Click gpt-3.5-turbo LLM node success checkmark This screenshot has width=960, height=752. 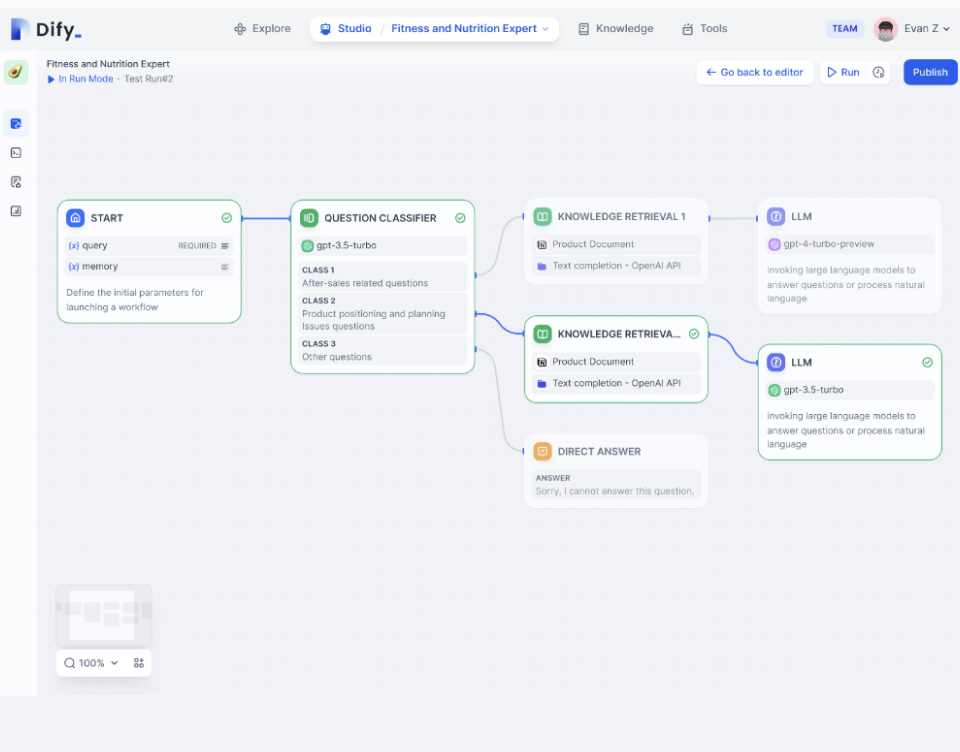click(x=928, y=363)
